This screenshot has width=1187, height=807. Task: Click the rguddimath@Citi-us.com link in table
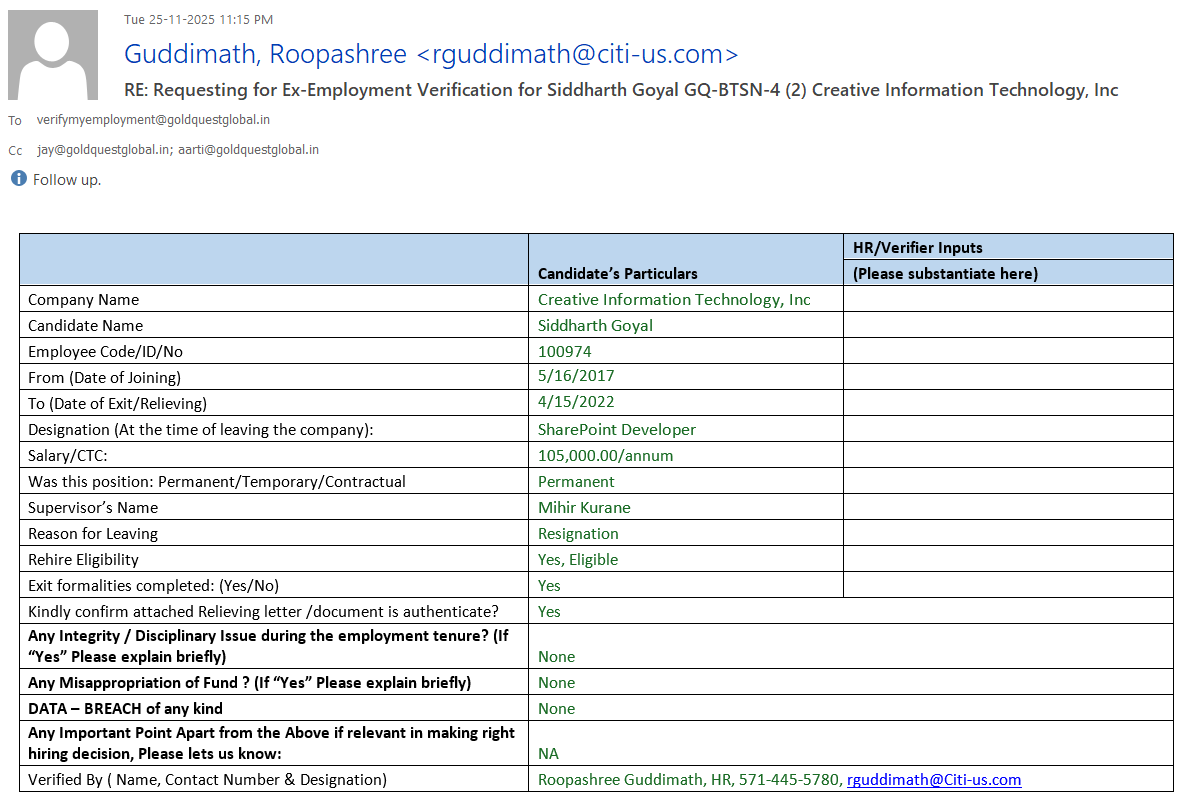[934, 780]
